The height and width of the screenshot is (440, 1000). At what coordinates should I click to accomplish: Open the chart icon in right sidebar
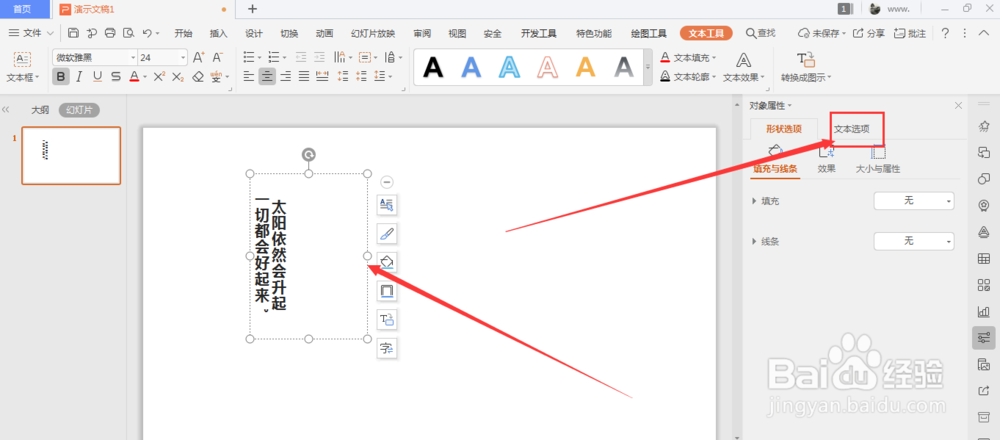coord(983,311)
